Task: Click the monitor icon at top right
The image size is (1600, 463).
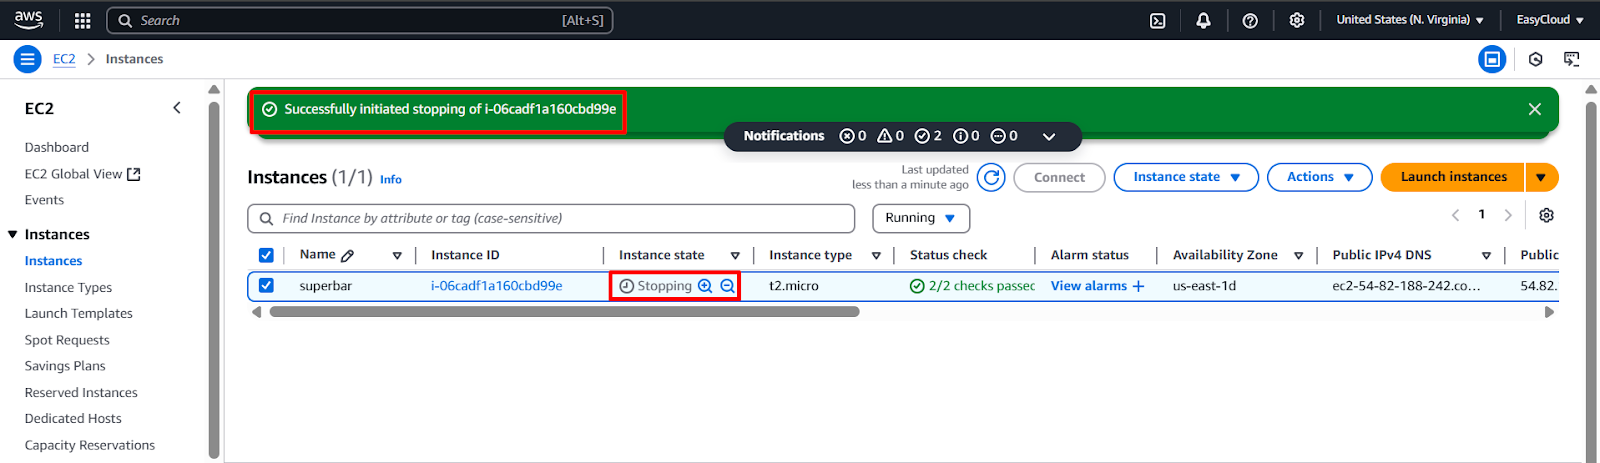Action: pos(1572,59)
